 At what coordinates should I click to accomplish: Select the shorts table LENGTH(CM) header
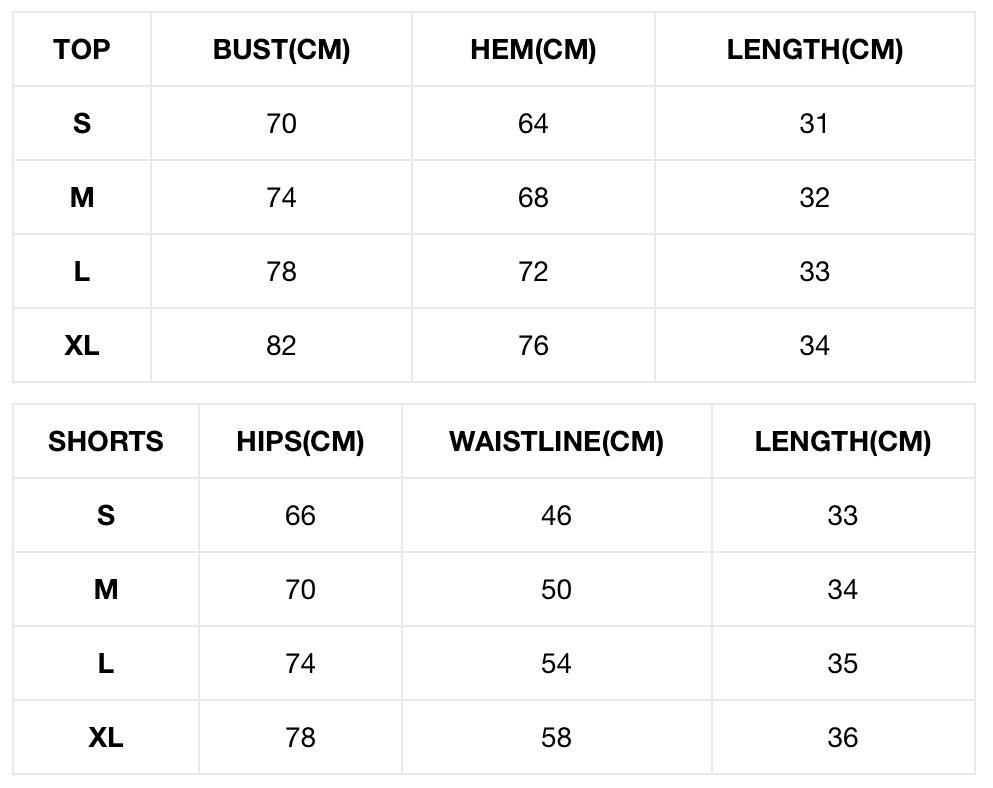pos(842,442)
